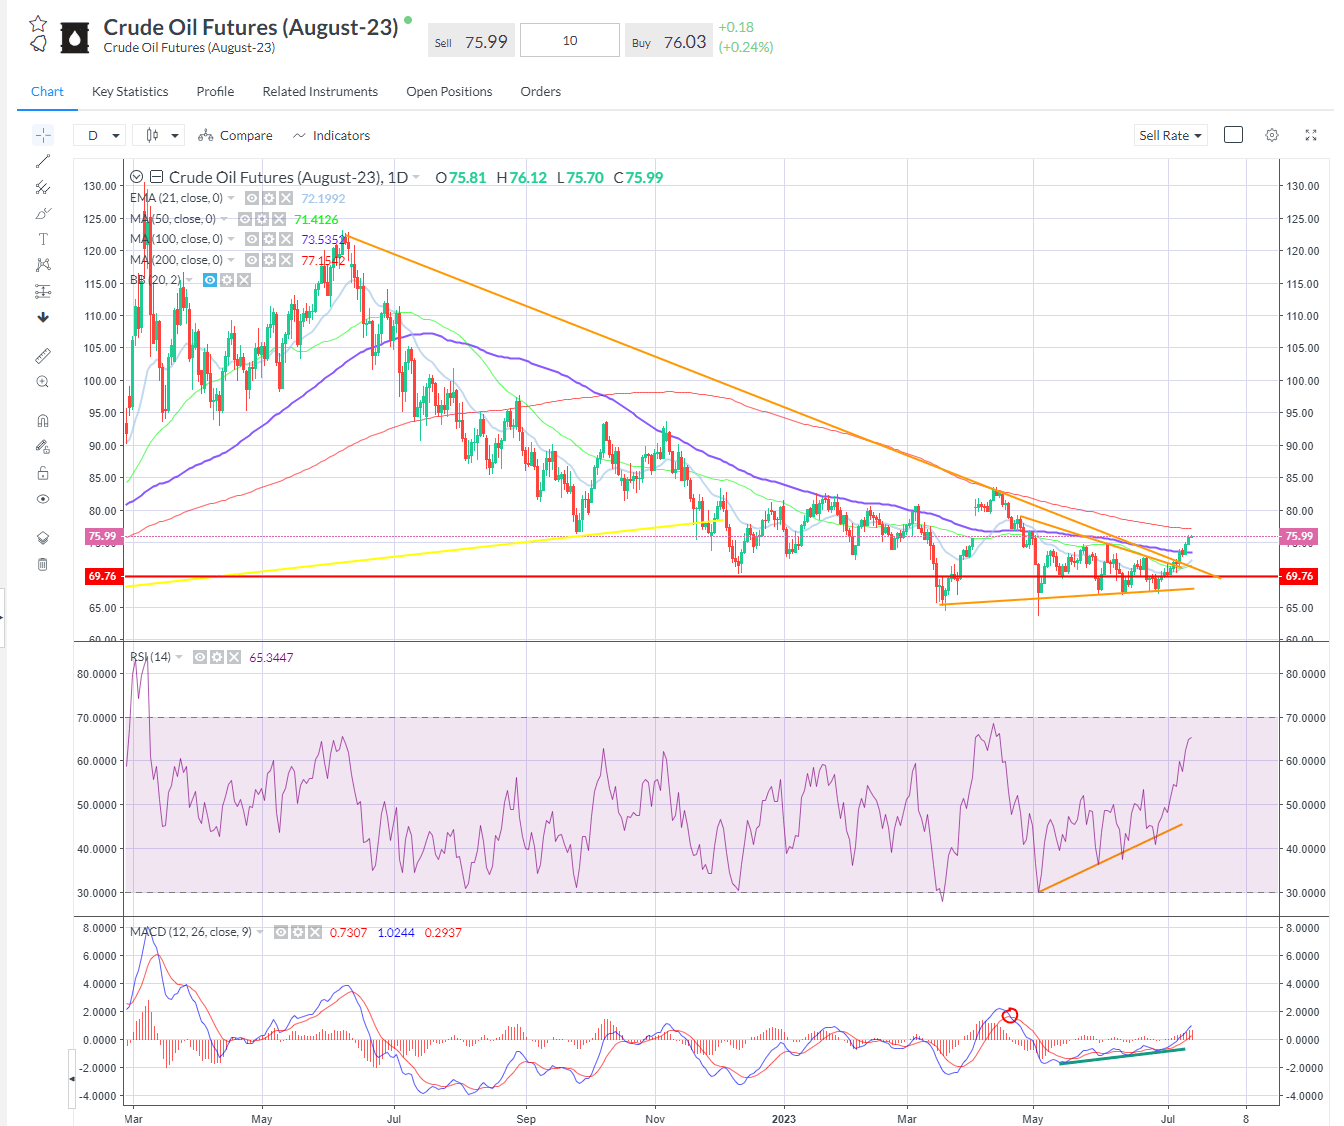Open the Sell Rate dropdown
The image size is (1344, 1126).
1171,135
